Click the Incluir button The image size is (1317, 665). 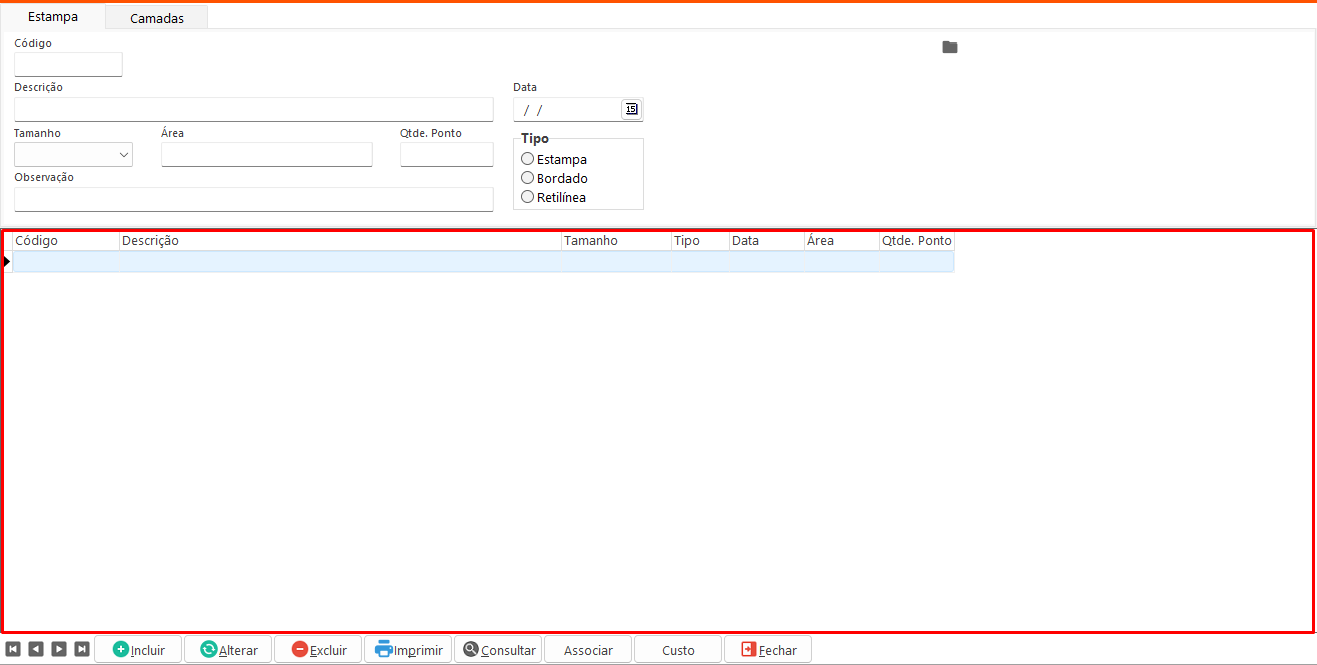point(138,649)
